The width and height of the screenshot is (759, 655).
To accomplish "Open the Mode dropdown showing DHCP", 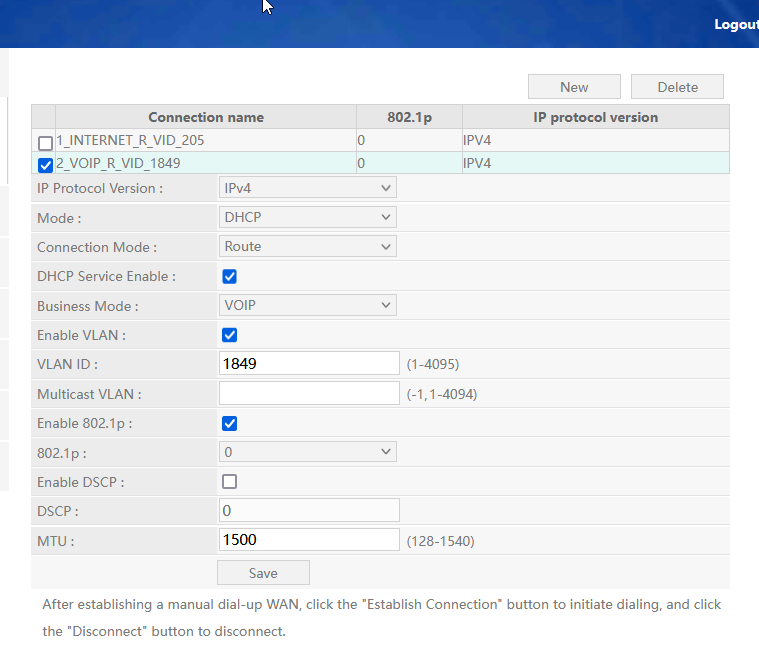I will coord(307,217).
